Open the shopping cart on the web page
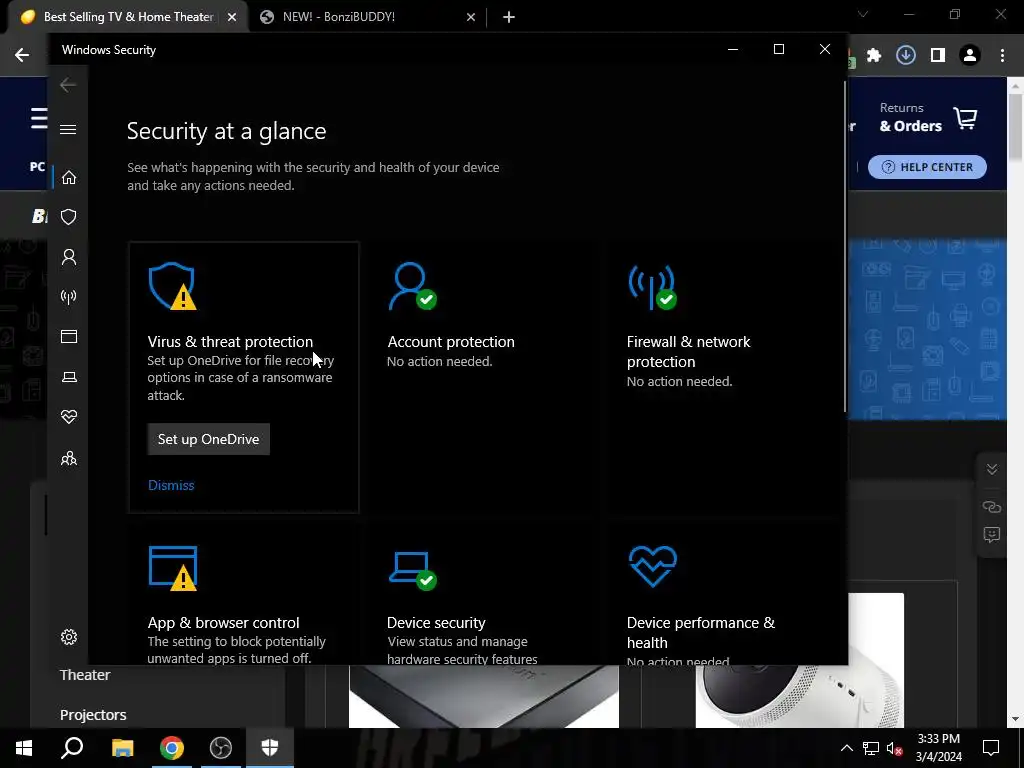Screen dimensions: 1024x768 (x=966, y=118)
